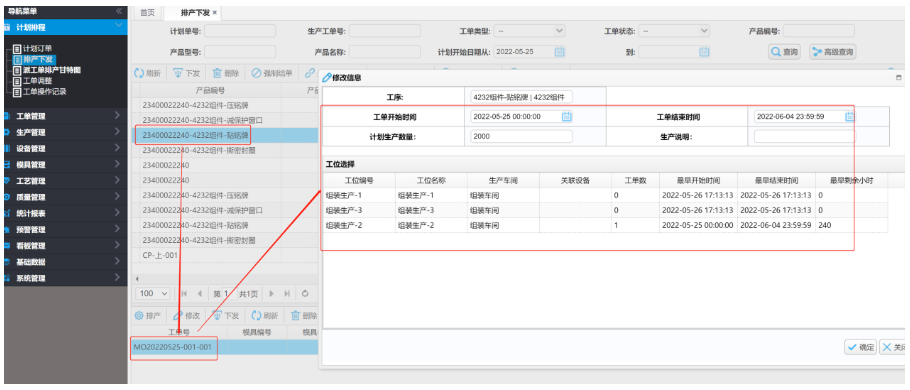Click the 工序 field in dialog
The image size is (910, 390).
[x=521, y=97]
